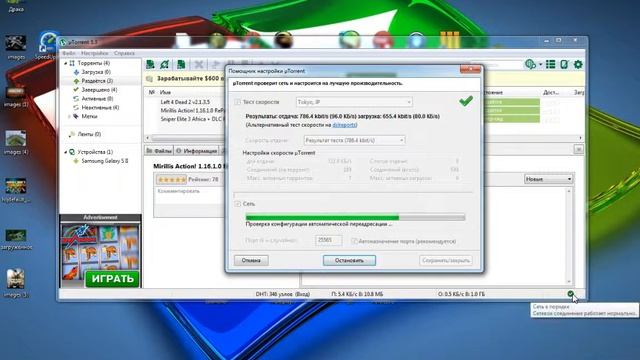
Task: Click the Отмена button
Action: pyautogui.click(x=251, y=260)
